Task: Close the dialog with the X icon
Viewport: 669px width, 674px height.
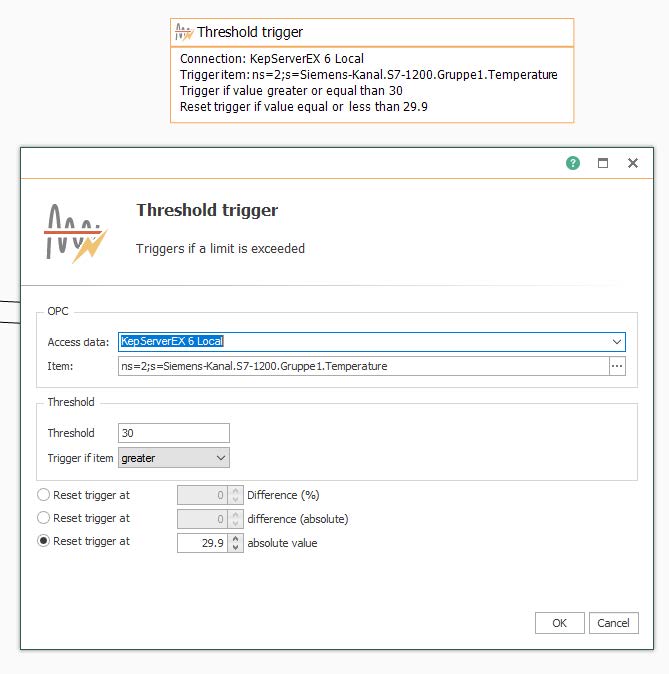Action: coord(633,163)
